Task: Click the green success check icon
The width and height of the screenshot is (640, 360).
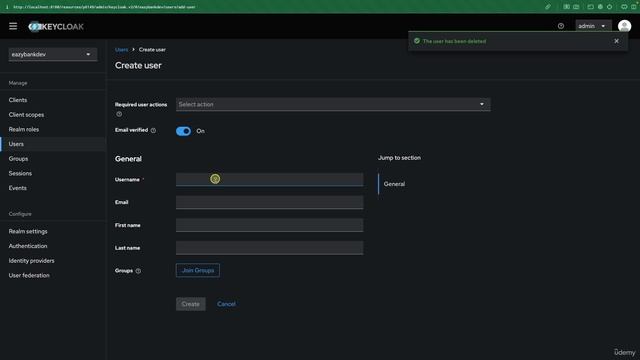Action: pos(417,41)
